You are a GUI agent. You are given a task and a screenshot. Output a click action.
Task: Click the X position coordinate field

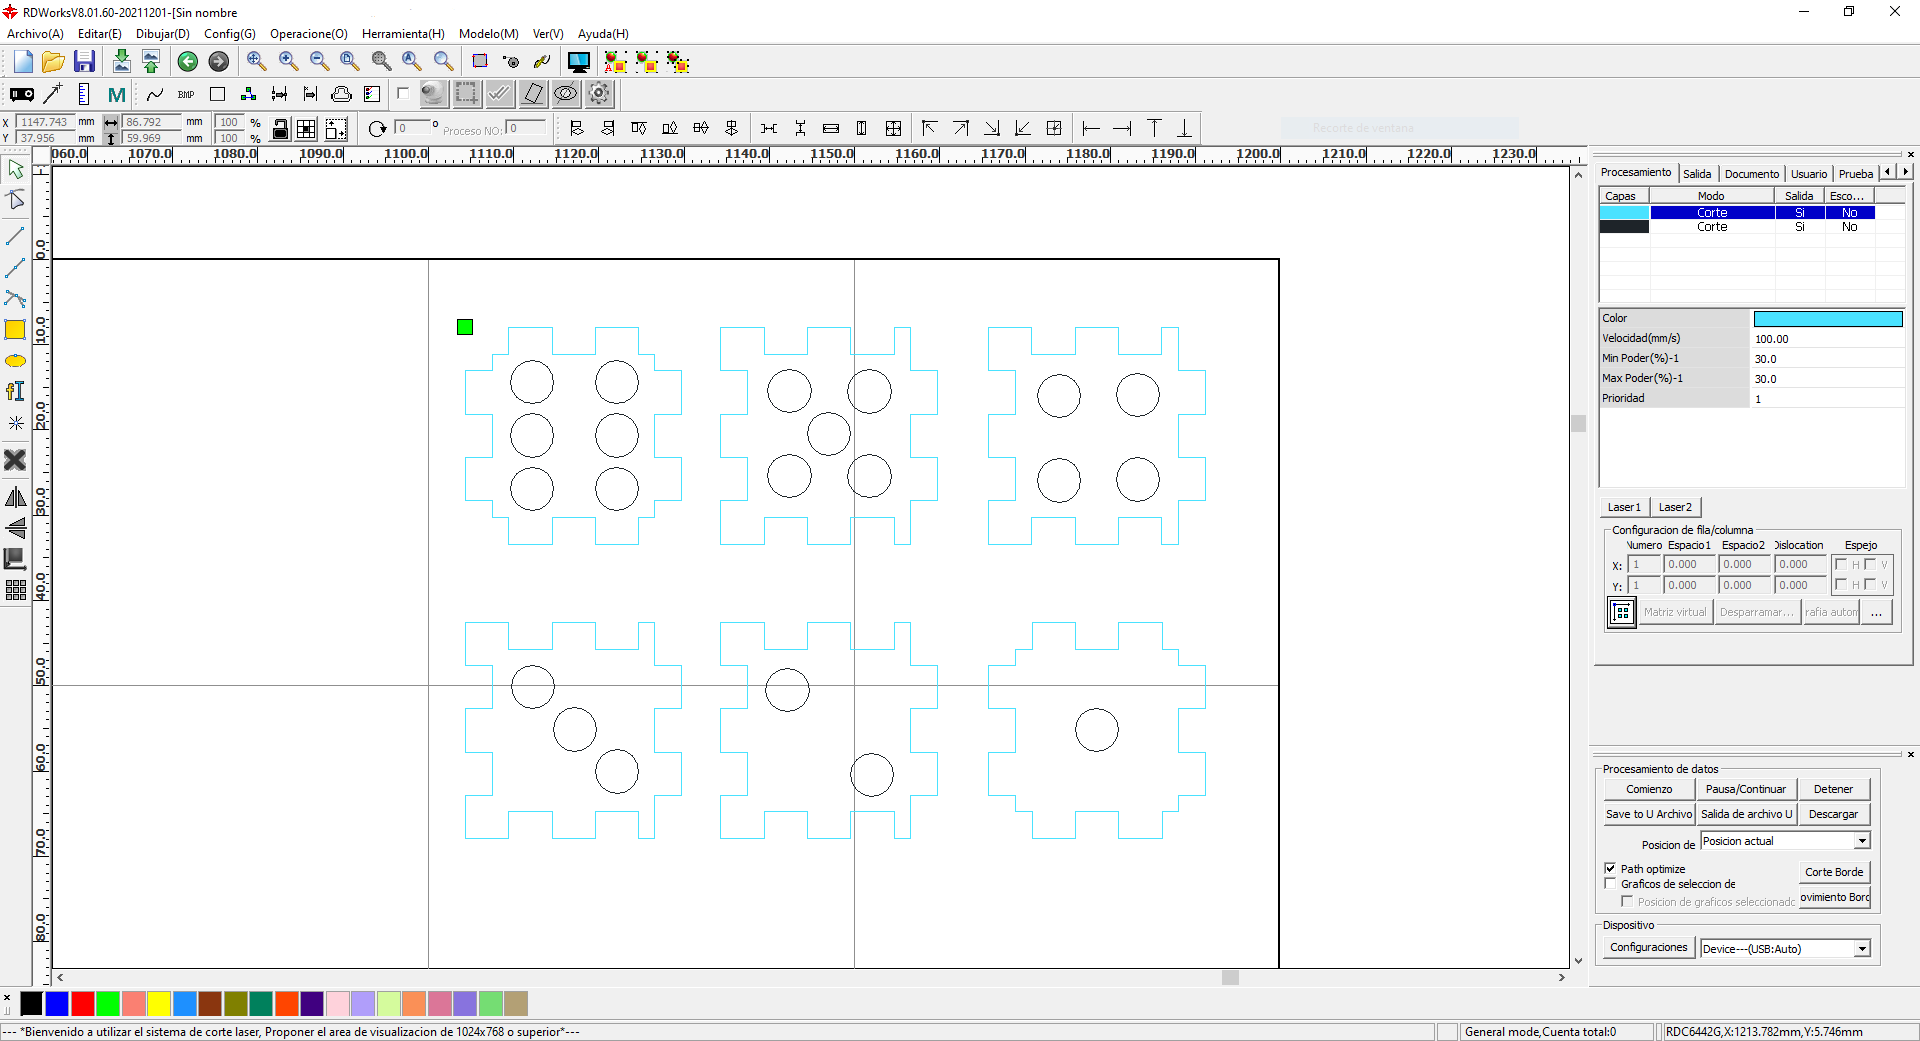point(43,122)
